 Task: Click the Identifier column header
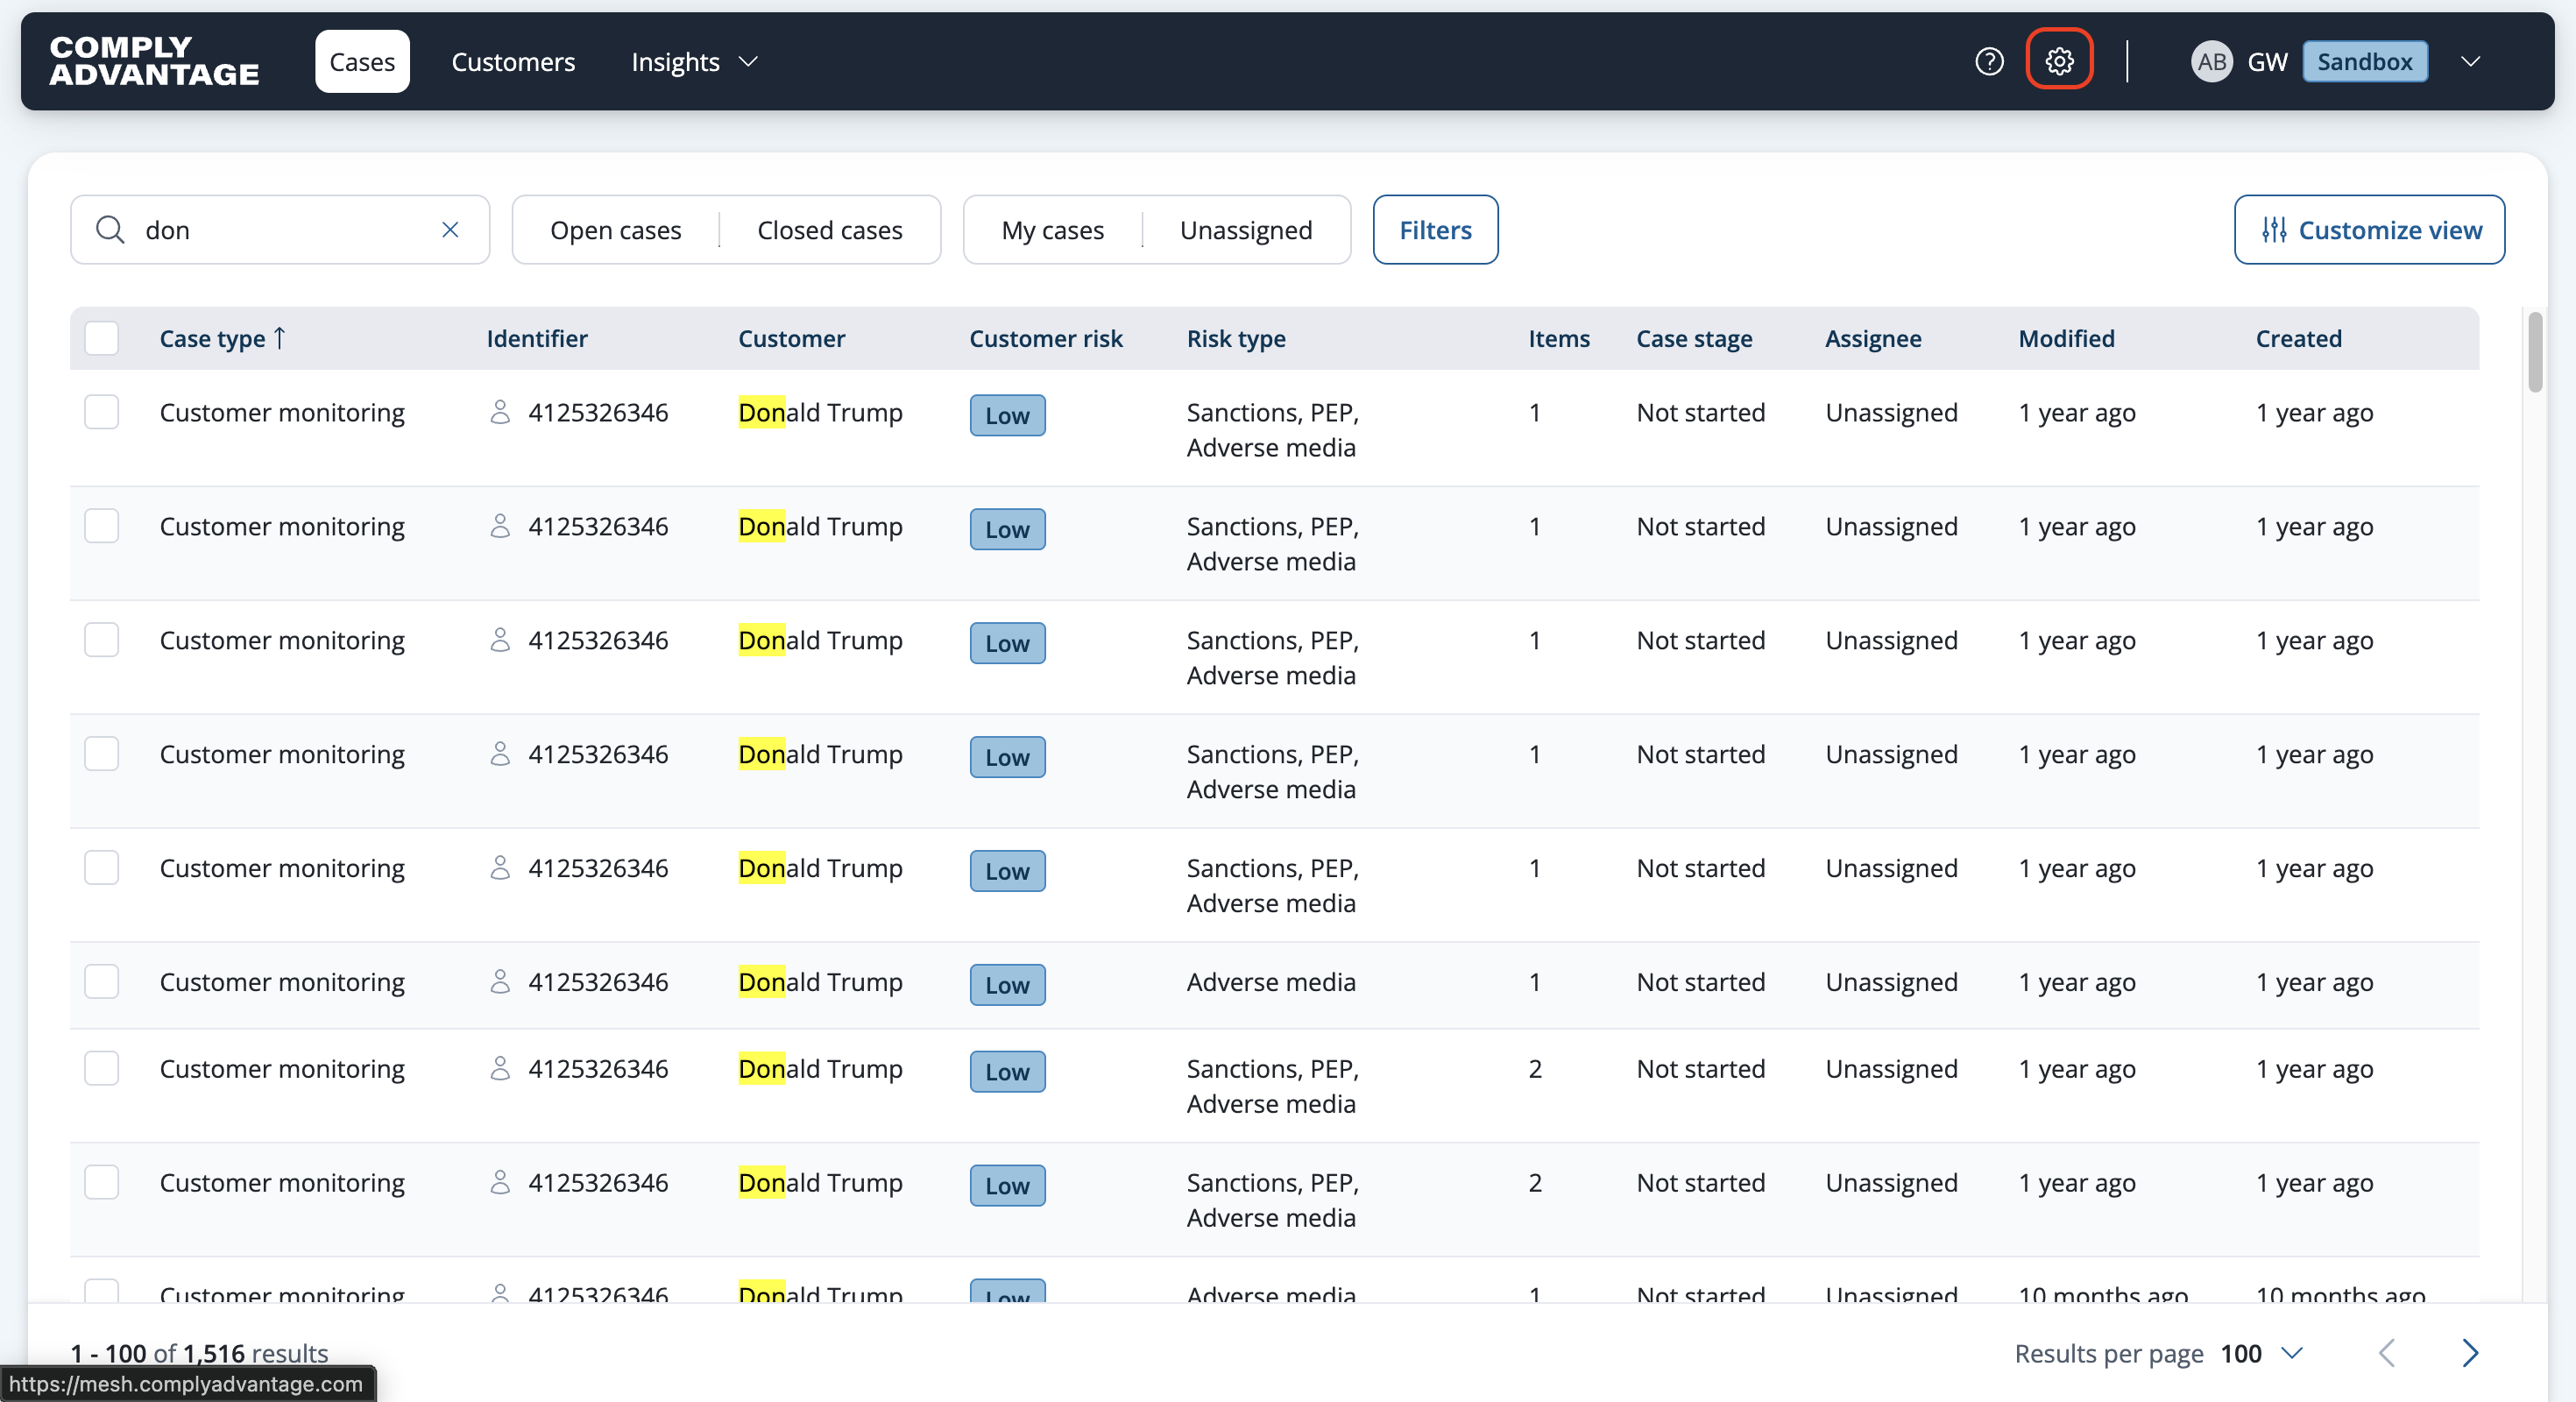coord(537,339)
